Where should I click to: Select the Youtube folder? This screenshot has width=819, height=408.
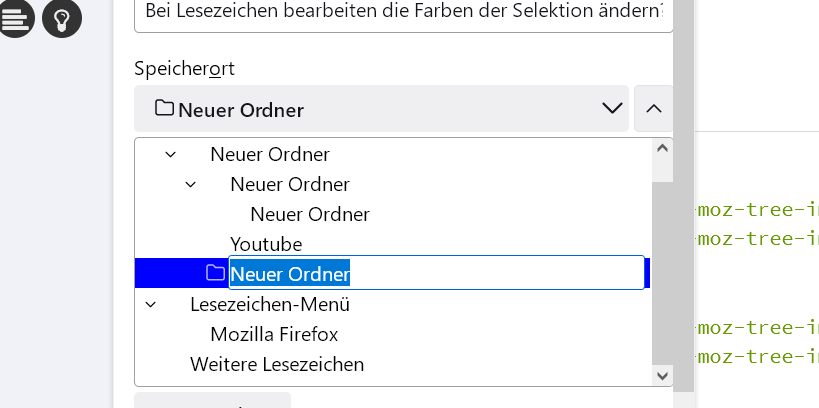(x=266, y=244)
